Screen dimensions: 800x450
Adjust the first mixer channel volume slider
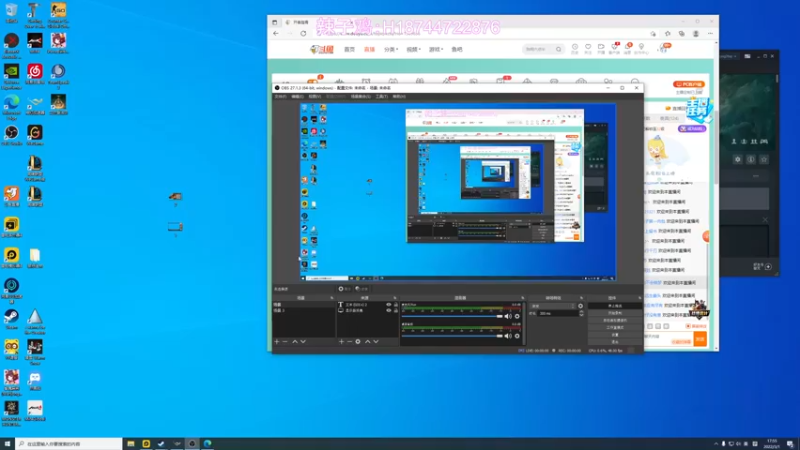coord(453,316)
